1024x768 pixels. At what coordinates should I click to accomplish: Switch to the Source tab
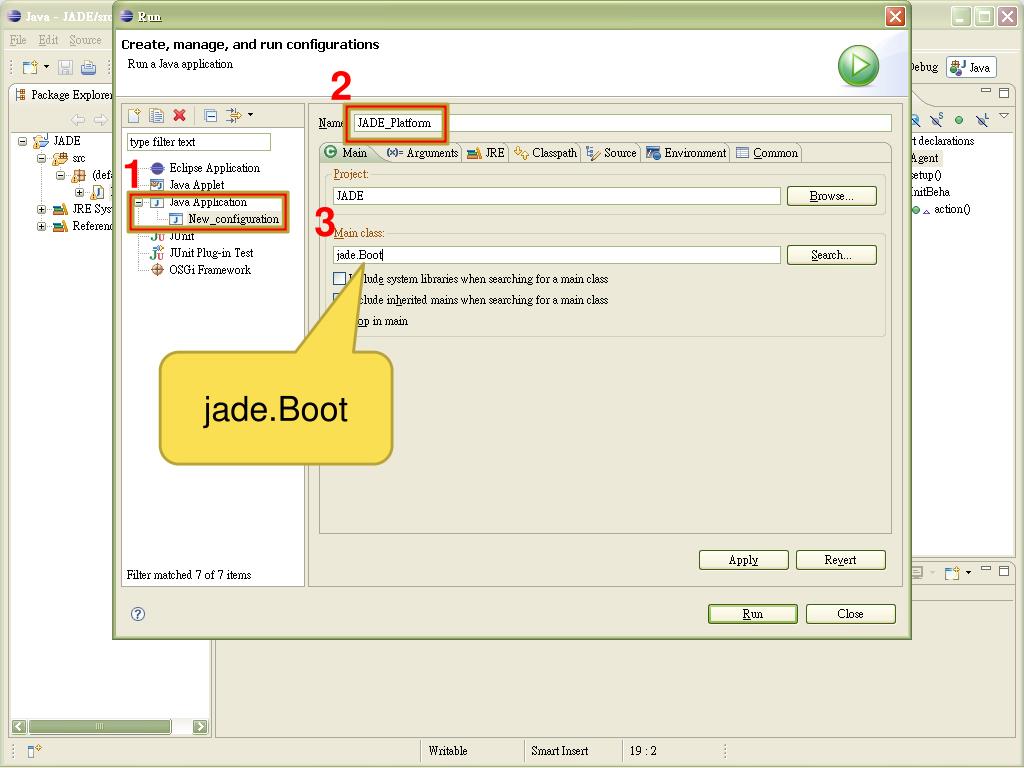(x=612, y=153)
